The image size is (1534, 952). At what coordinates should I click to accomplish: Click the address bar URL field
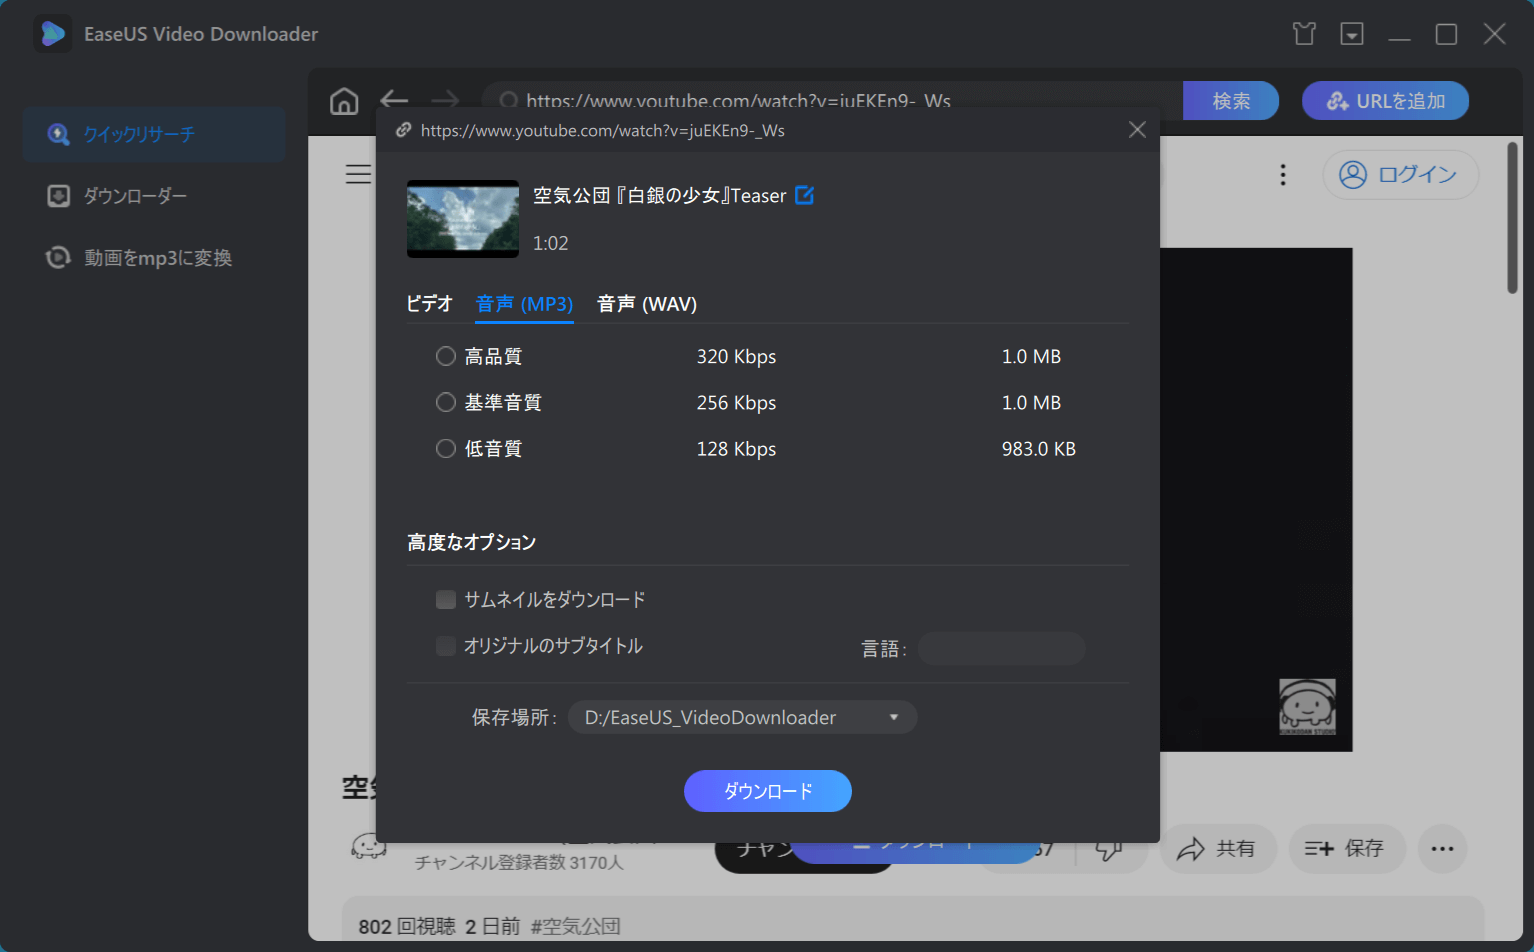832,101
